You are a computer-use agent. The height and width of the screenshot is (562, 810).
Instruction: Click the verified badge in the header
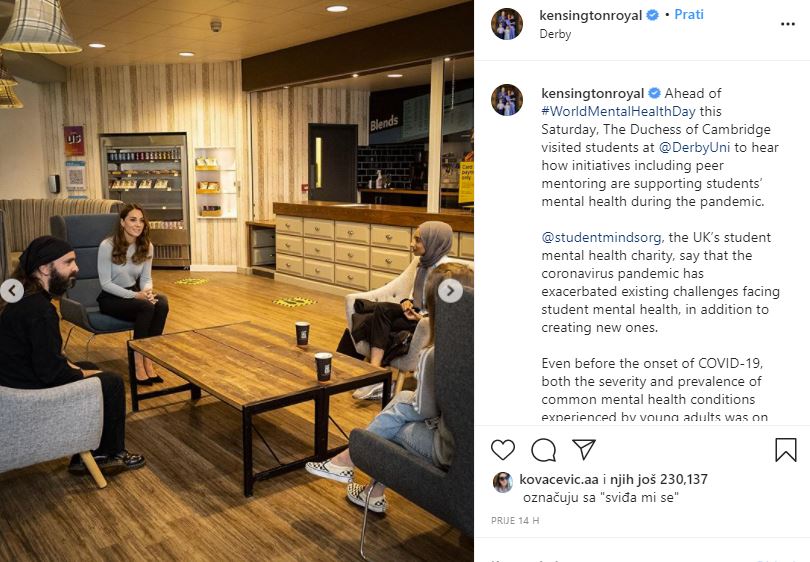coord(653,15)
